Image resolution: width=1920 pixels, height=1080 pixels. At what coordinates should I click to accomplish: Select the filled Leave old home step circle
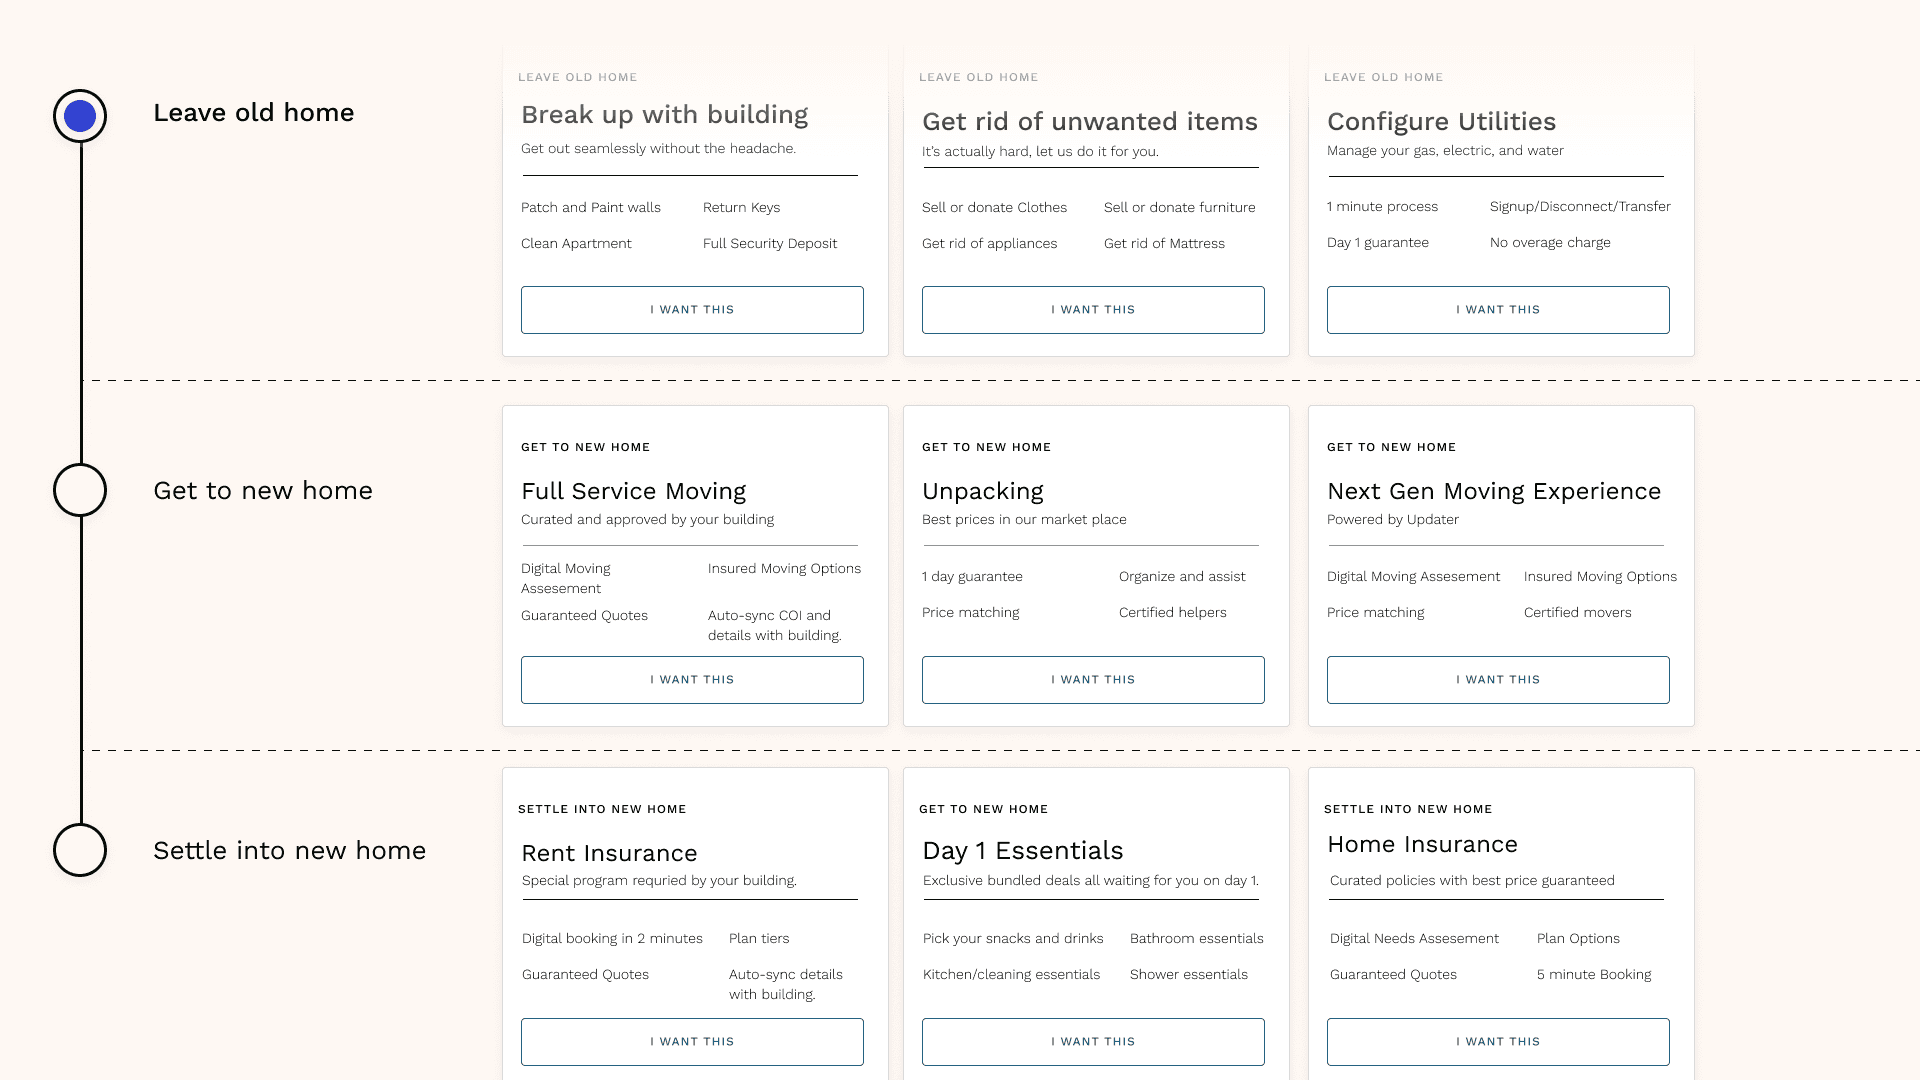[80, 116]
